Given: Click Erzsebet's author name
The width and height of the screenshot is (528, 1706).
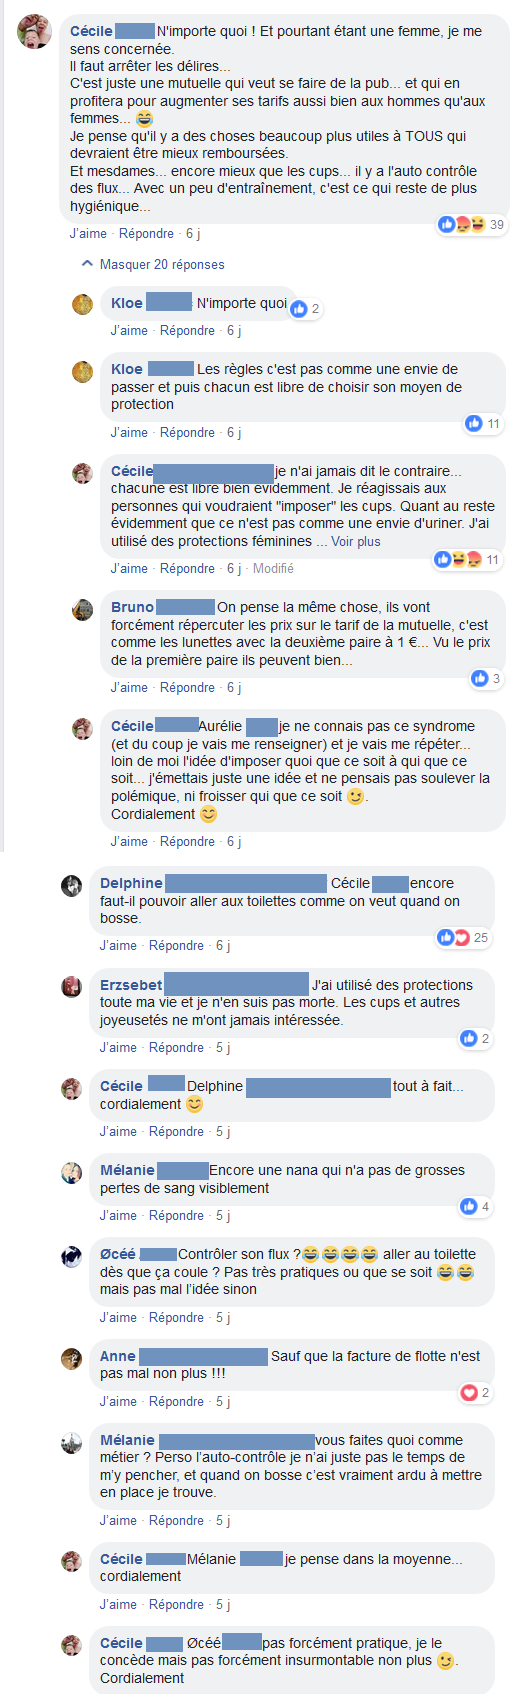Looking at the screenshot, I should coord(131,985).
